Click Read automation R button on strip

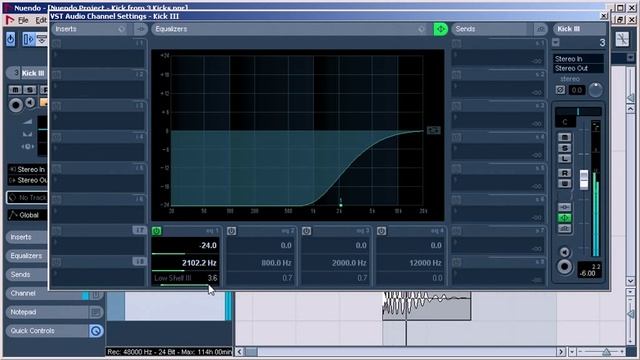pos(564,173)
